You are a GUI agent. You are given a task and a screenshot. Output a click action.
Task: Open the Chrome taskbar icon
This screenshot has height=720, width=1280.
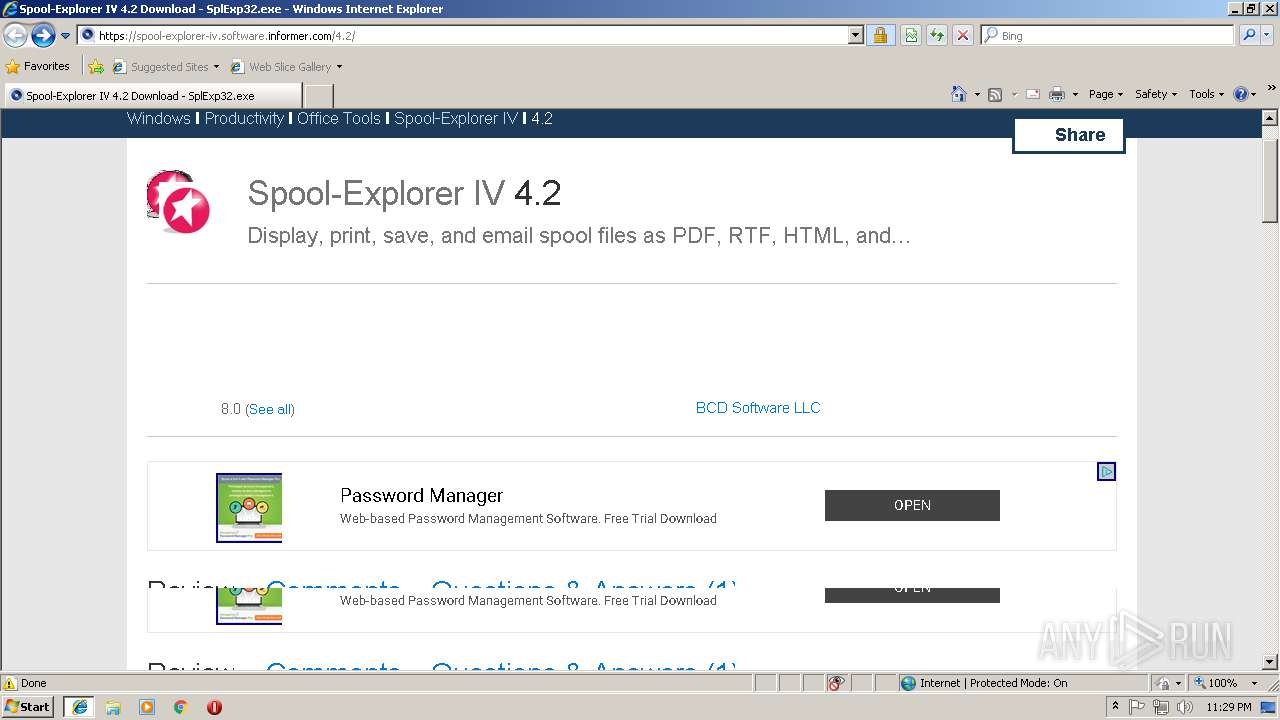(x=181, y=707)
